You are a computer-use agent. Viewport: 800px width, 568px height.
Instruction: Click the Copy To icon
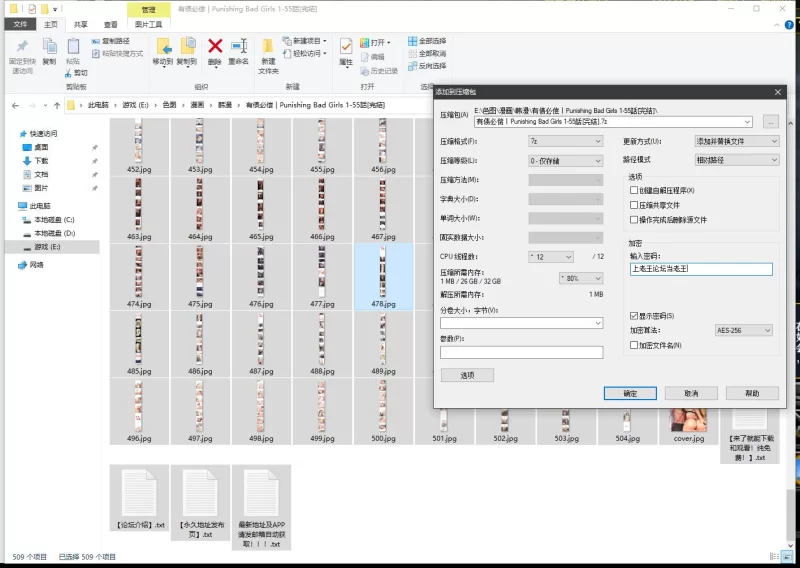187,50
